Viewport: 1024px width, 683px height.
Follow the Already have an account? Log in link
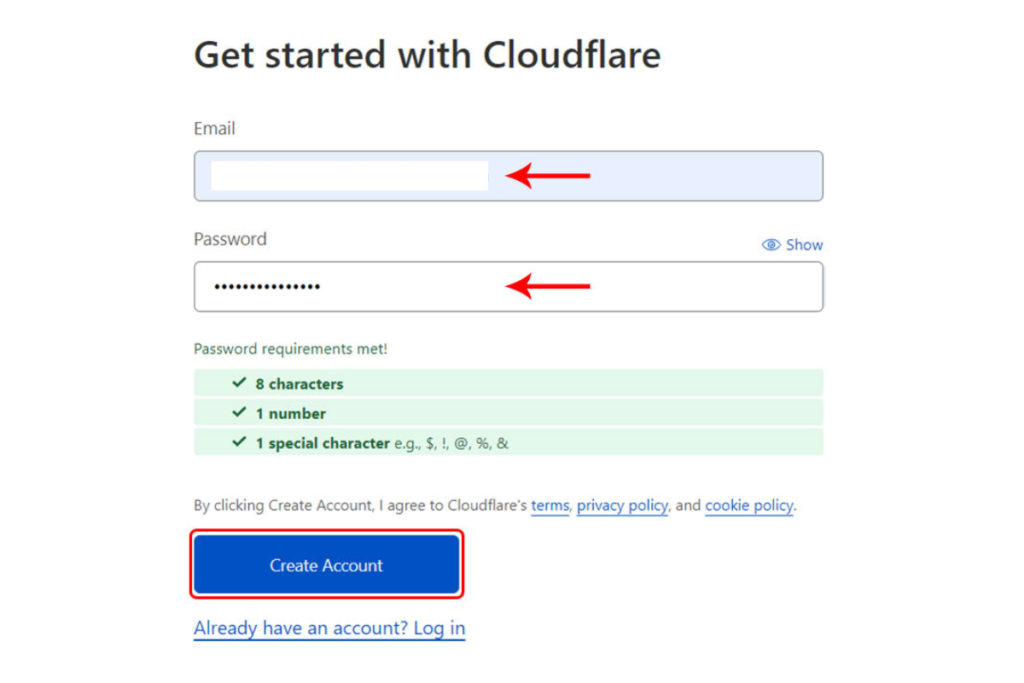329,628
